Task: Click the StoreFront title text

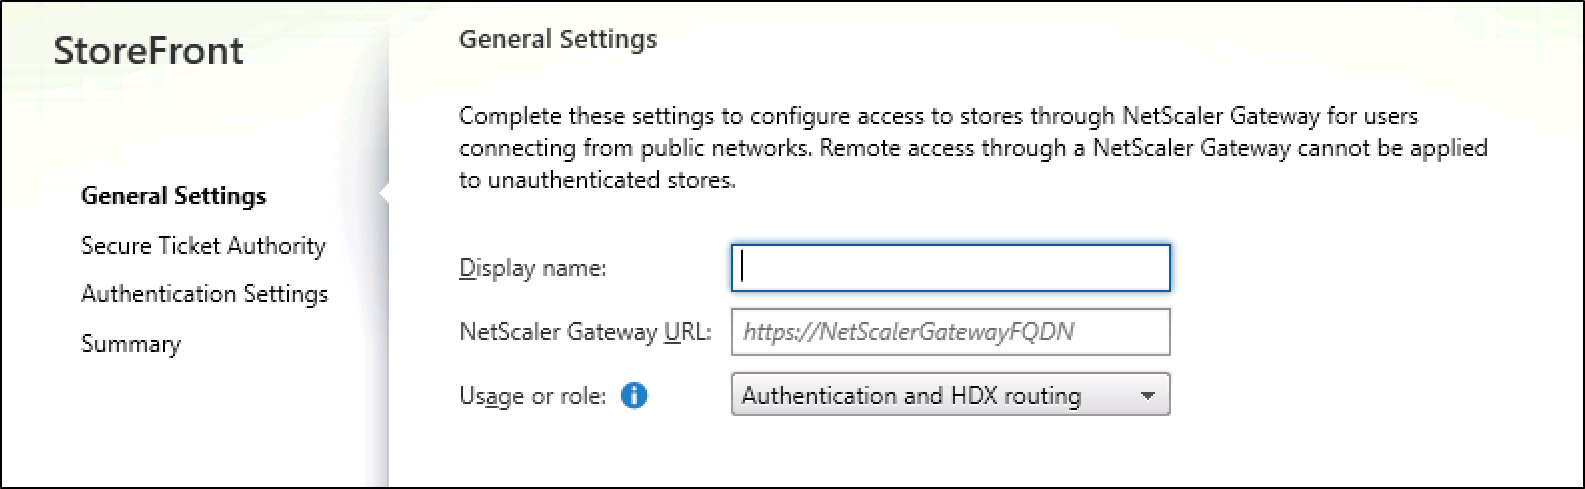Action: pyautogui.click(x=148, y=51)
